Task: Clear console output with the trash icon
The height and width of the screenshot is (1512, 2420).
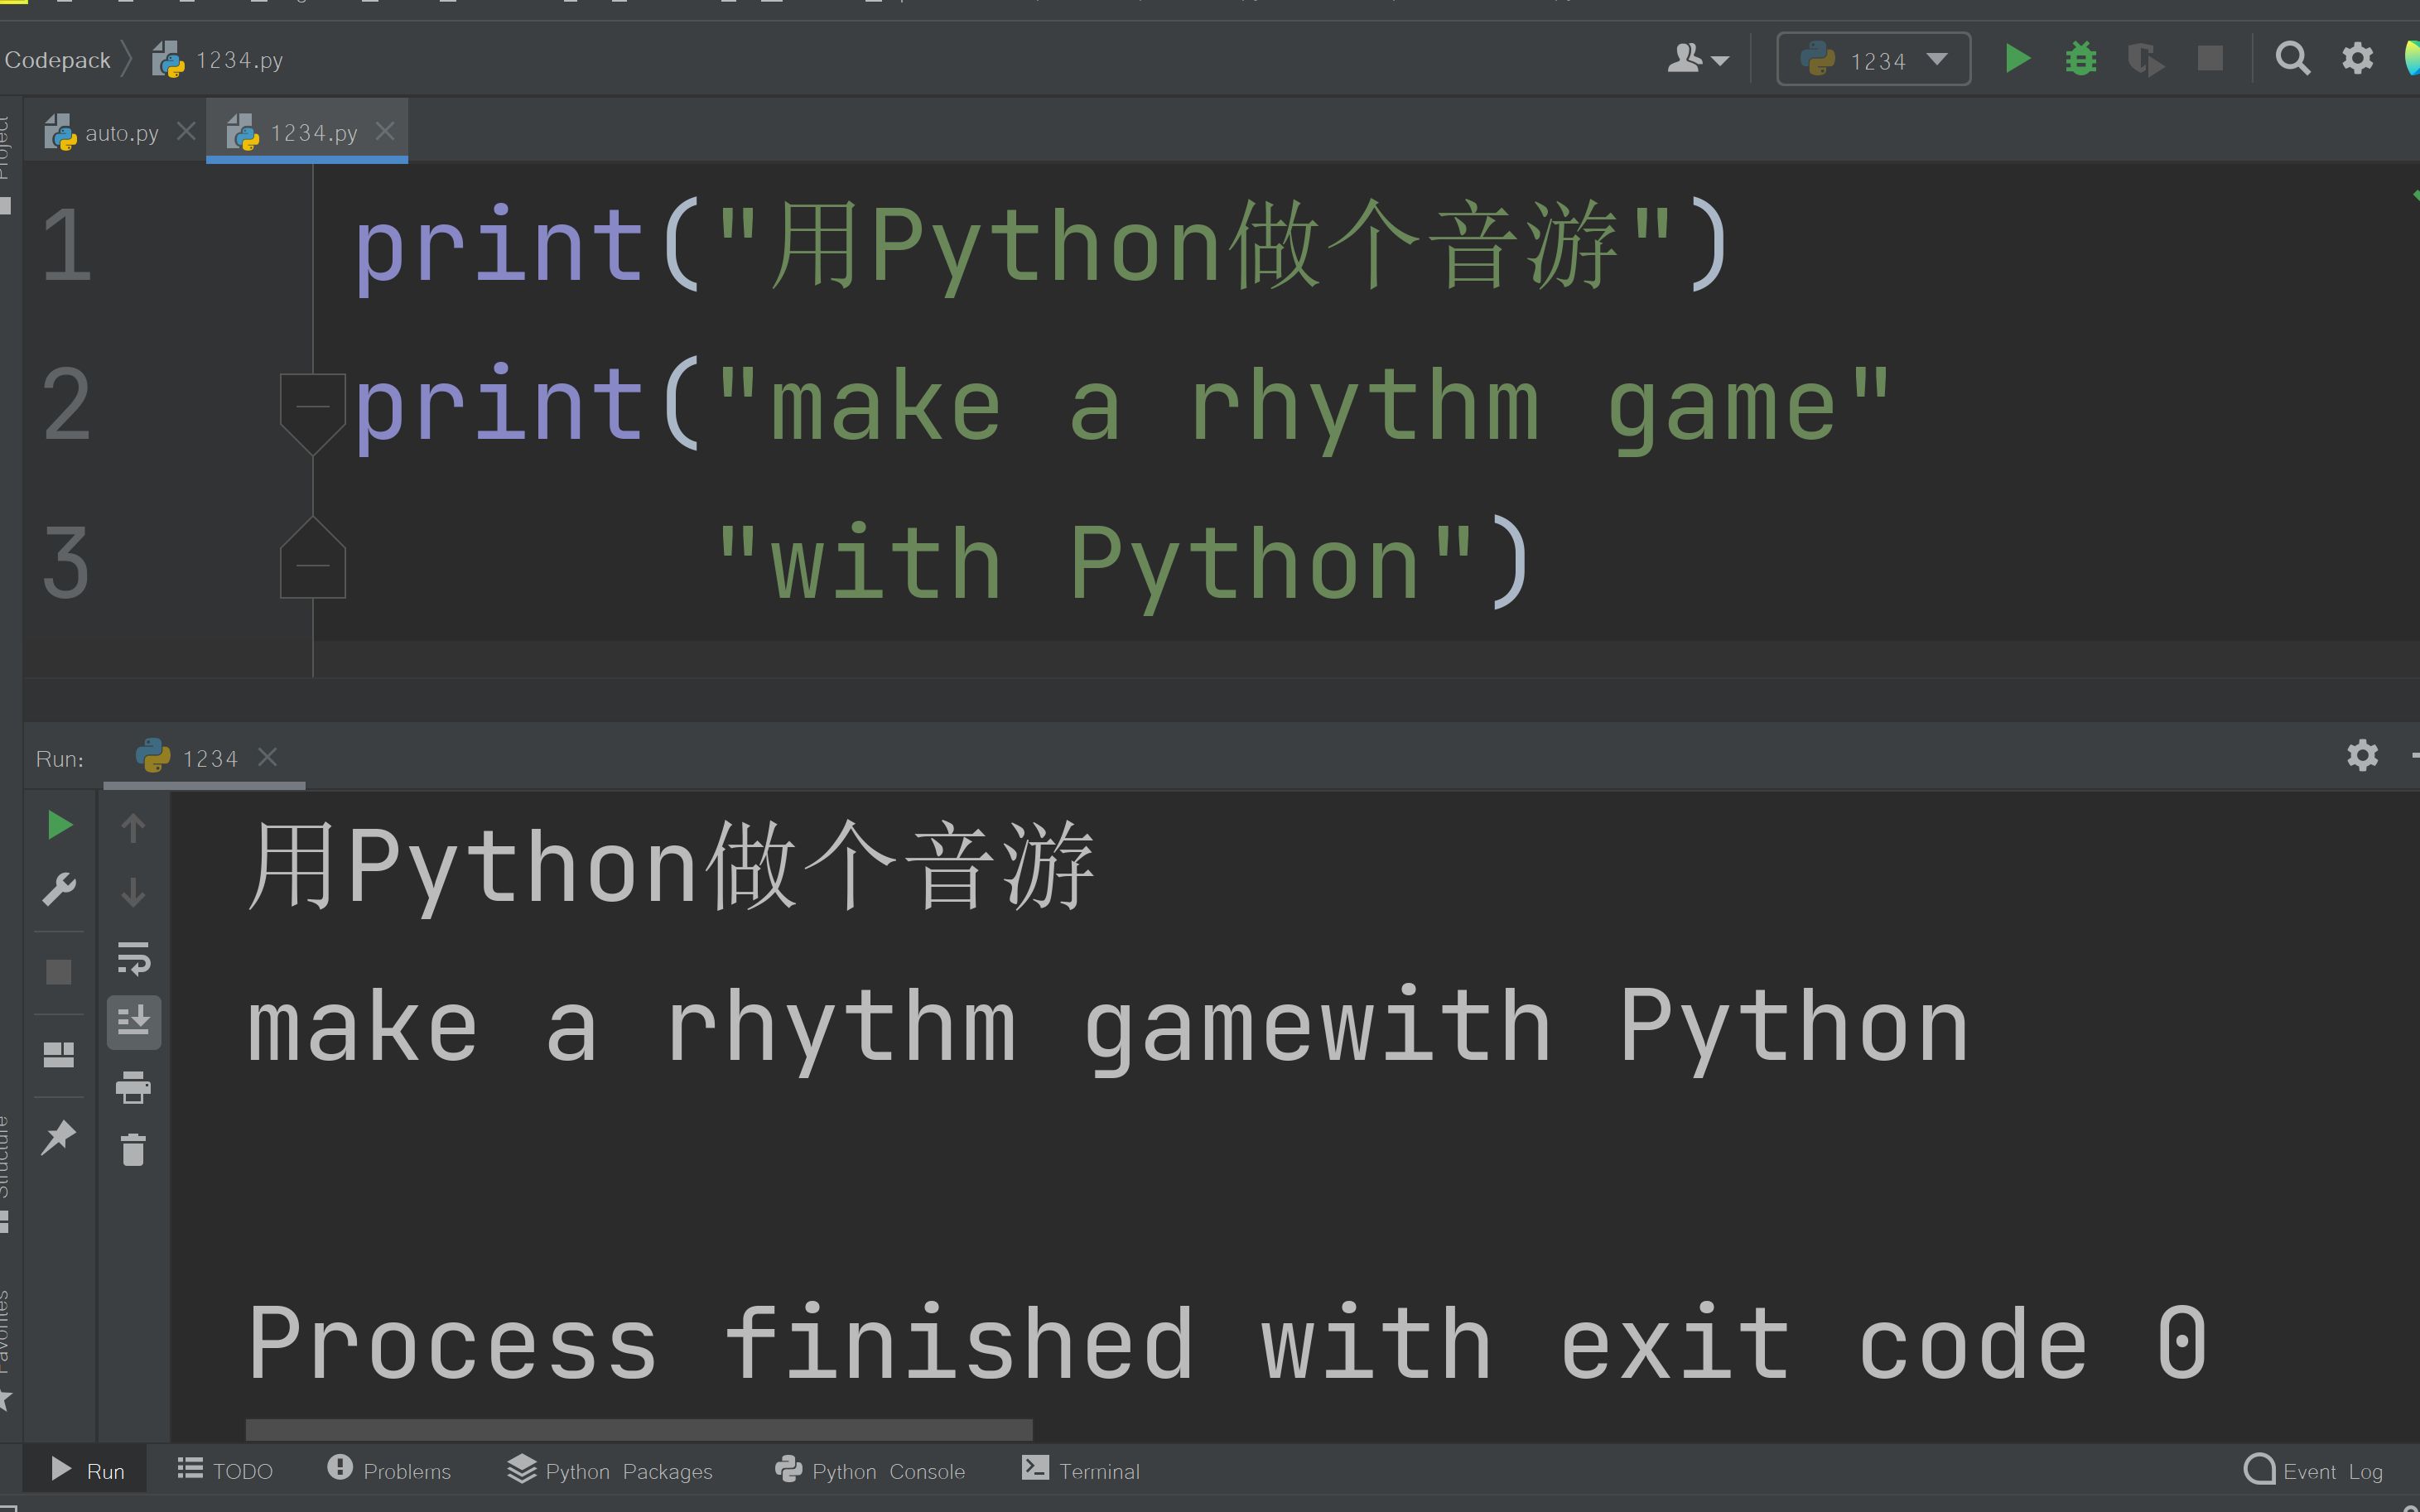Action: click(134, 1149)
